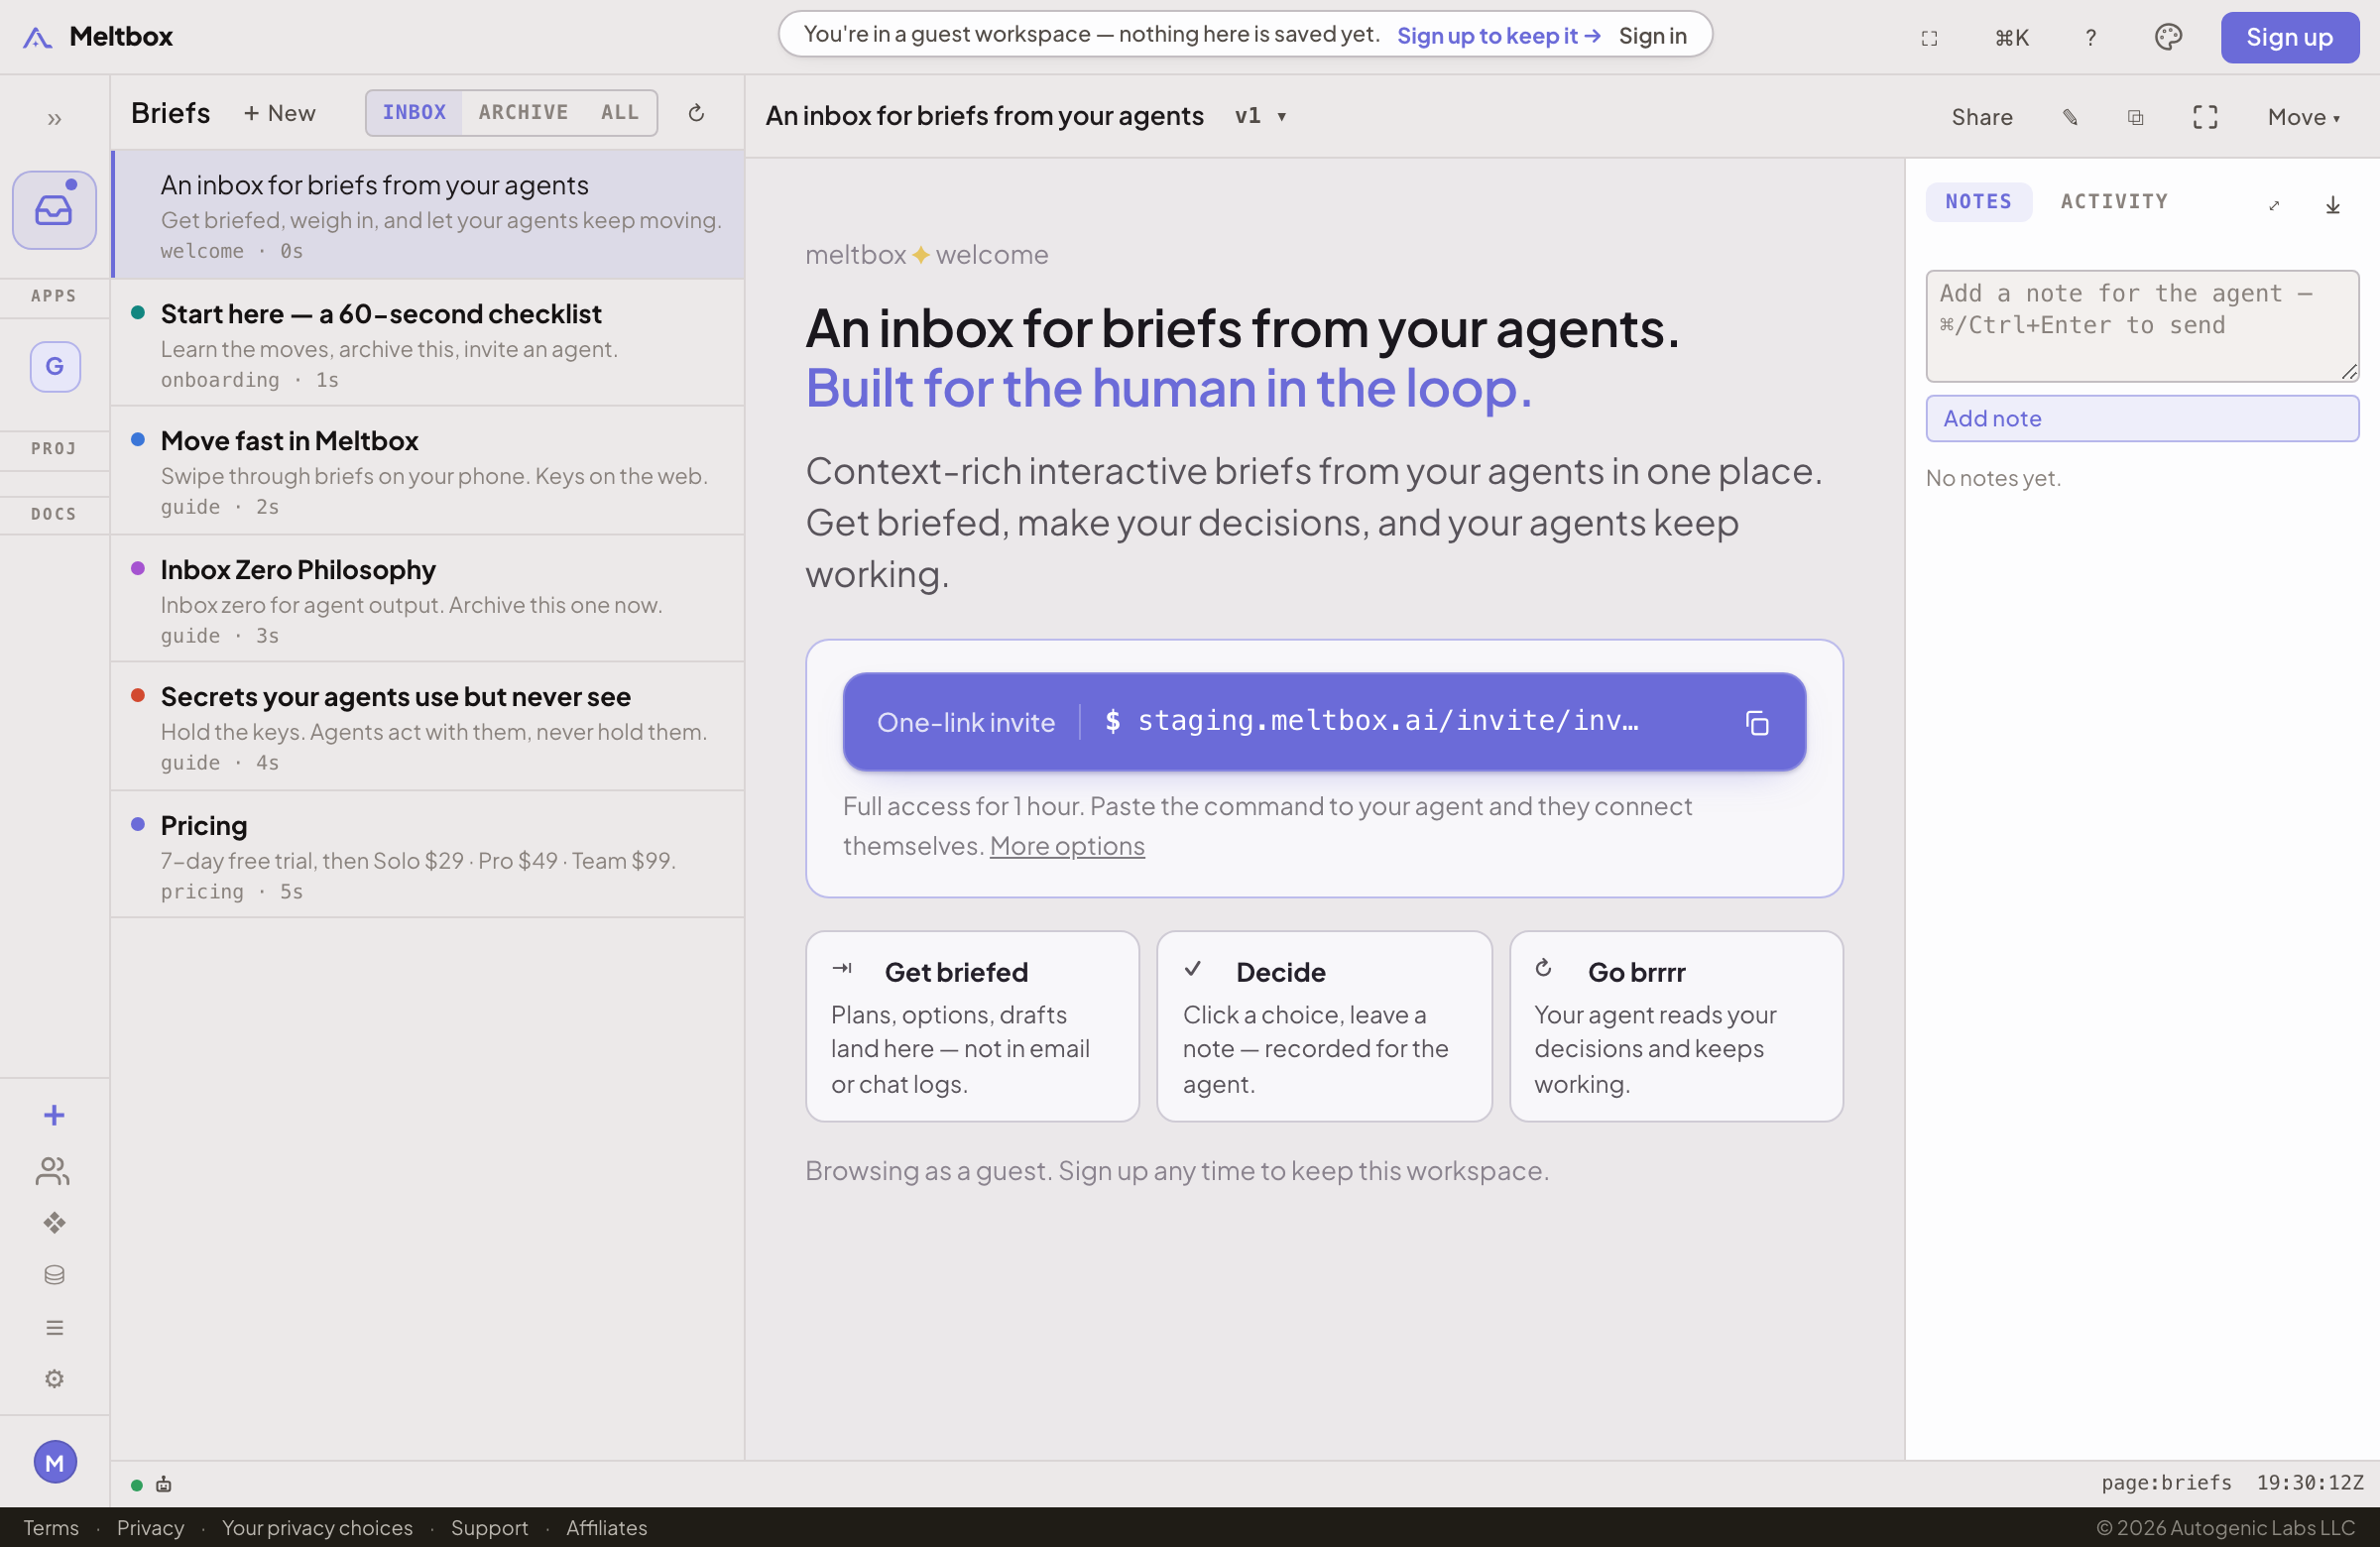Open the Privacy footer link
2380x1547 pixels.
pos(150,1528)
